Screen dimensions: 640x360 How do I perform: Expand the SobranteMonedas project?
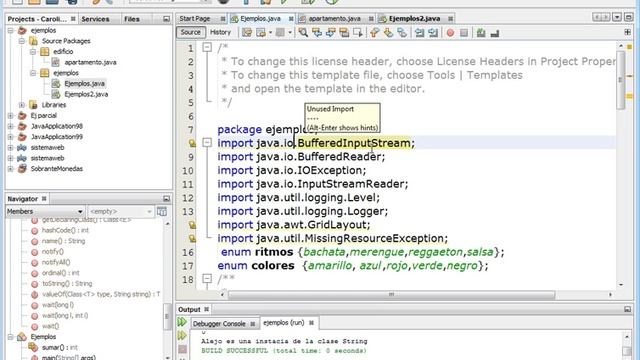coord(11,169)
